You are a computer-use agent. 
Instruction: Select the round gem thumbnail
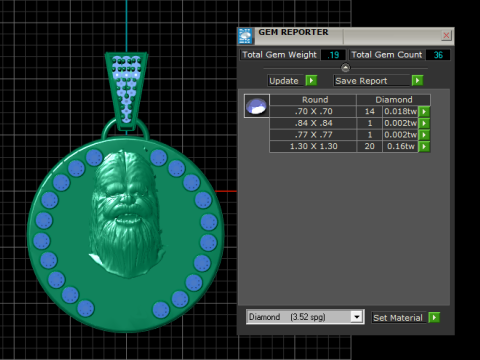(x=256, y=106)
